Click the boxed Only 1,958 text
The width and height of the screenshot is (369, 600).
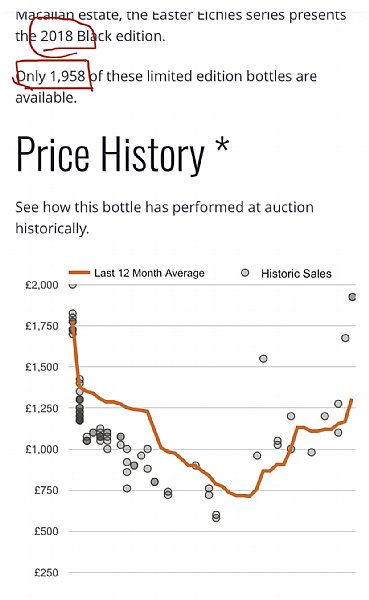pyautogui.click(x=51, y=76)
